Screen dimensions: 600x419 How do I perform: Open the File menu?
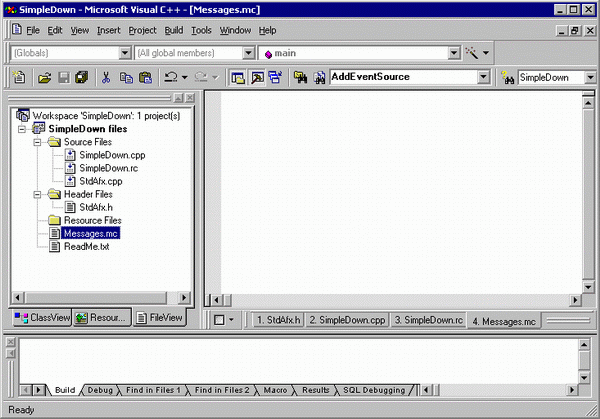[33, 30]
